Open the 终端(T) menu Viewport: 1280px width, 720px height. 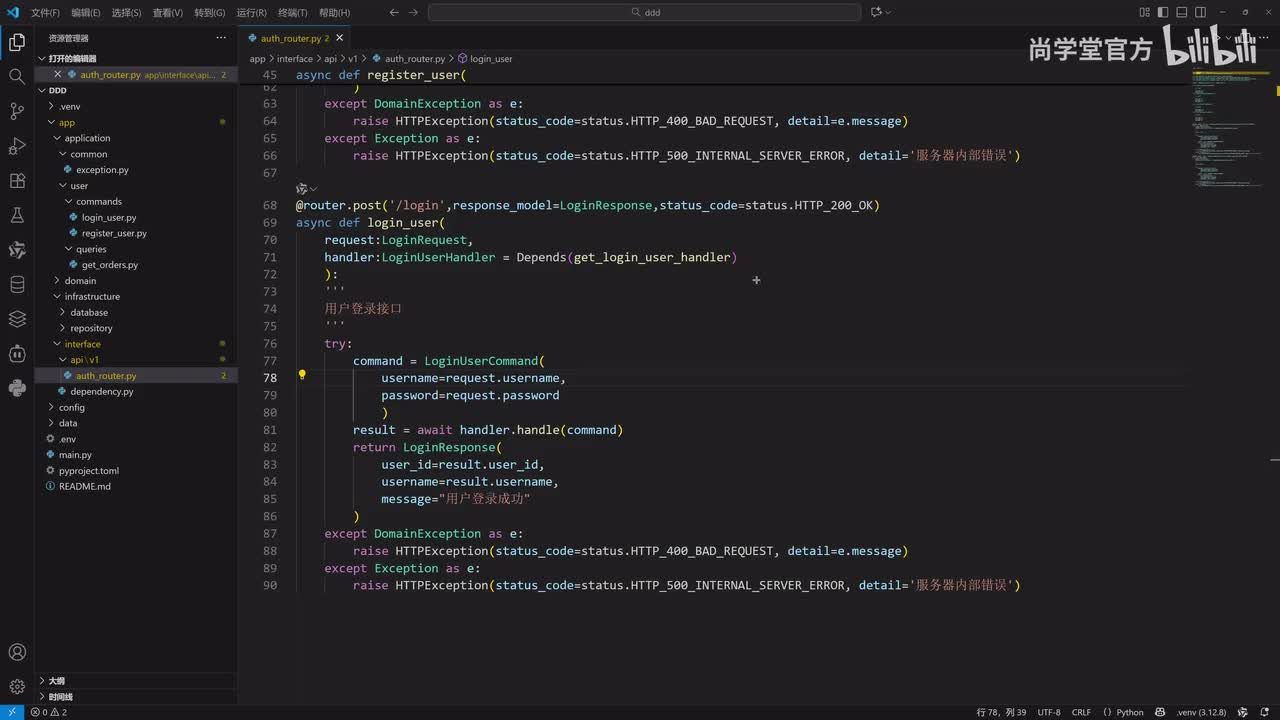292,13
